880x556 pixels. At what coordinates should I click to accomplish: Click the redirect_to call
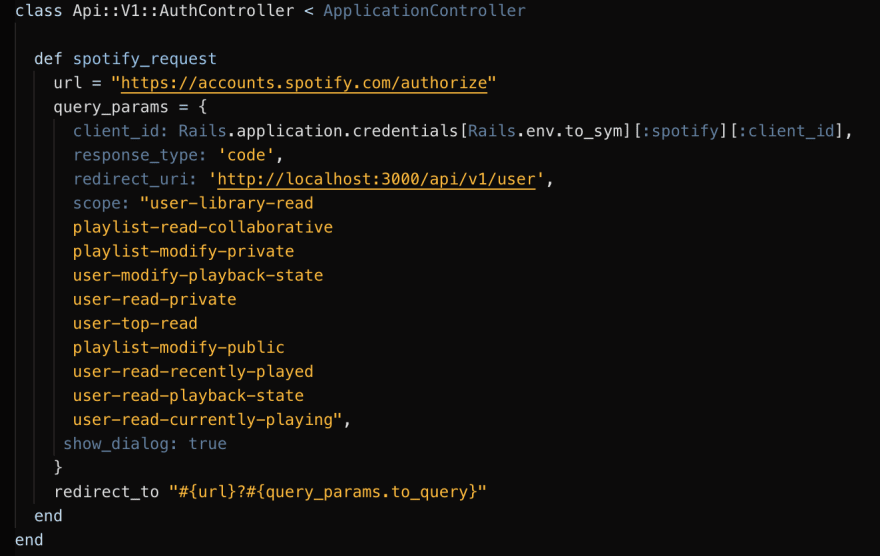[x=106, y=493]
